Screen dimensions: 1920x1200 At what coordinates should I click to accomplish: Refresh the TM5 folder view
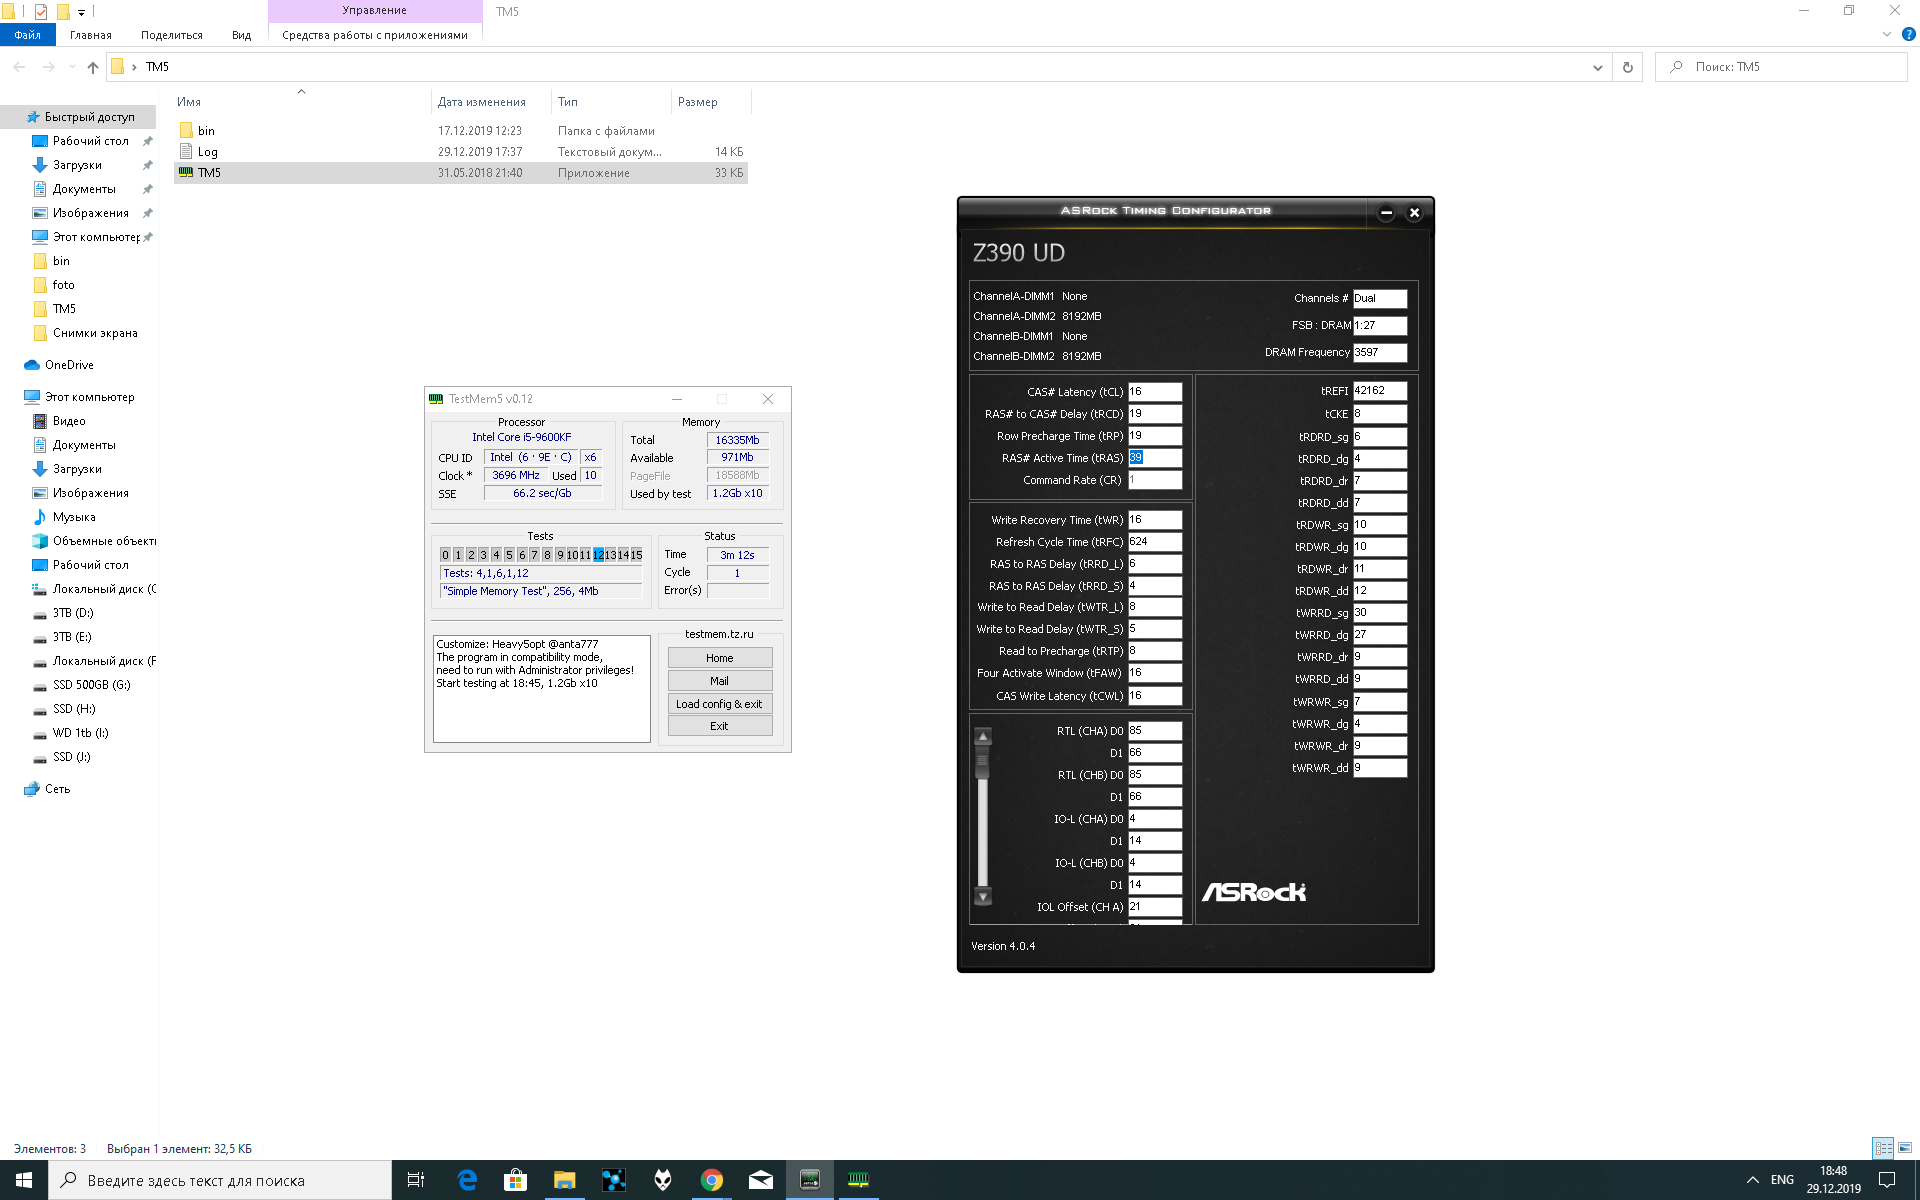(1627, 67)
